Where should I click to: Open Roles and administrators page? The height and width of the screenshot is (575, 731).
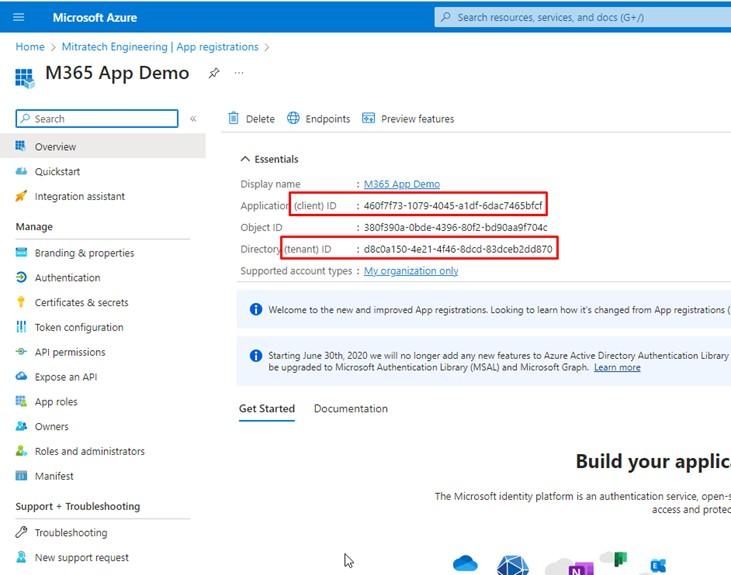(90, 451)
